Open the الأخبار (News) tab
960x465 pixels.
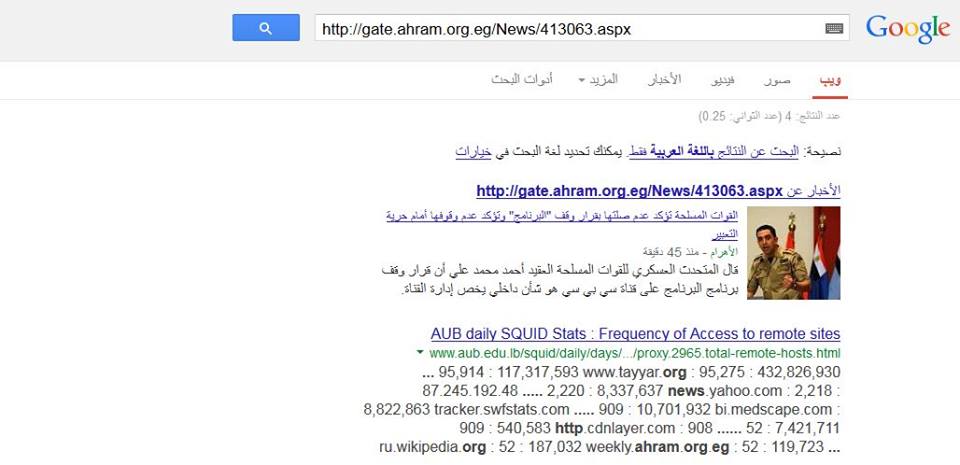663,79
